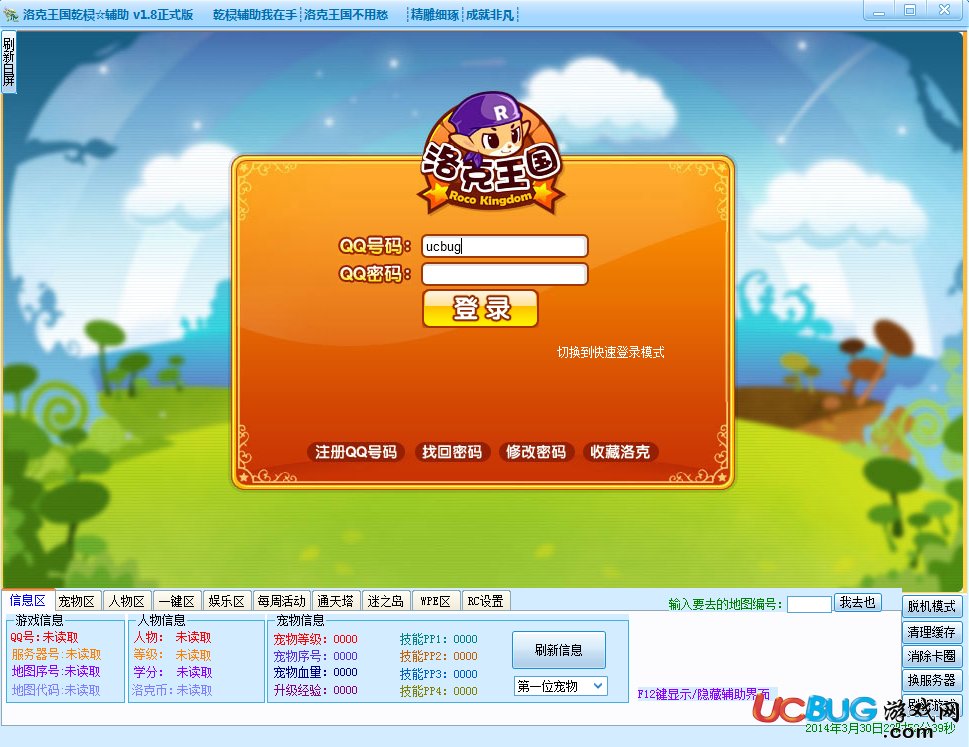Click the map number input box
Screen dimensions: 969x747
click(809, 604)
